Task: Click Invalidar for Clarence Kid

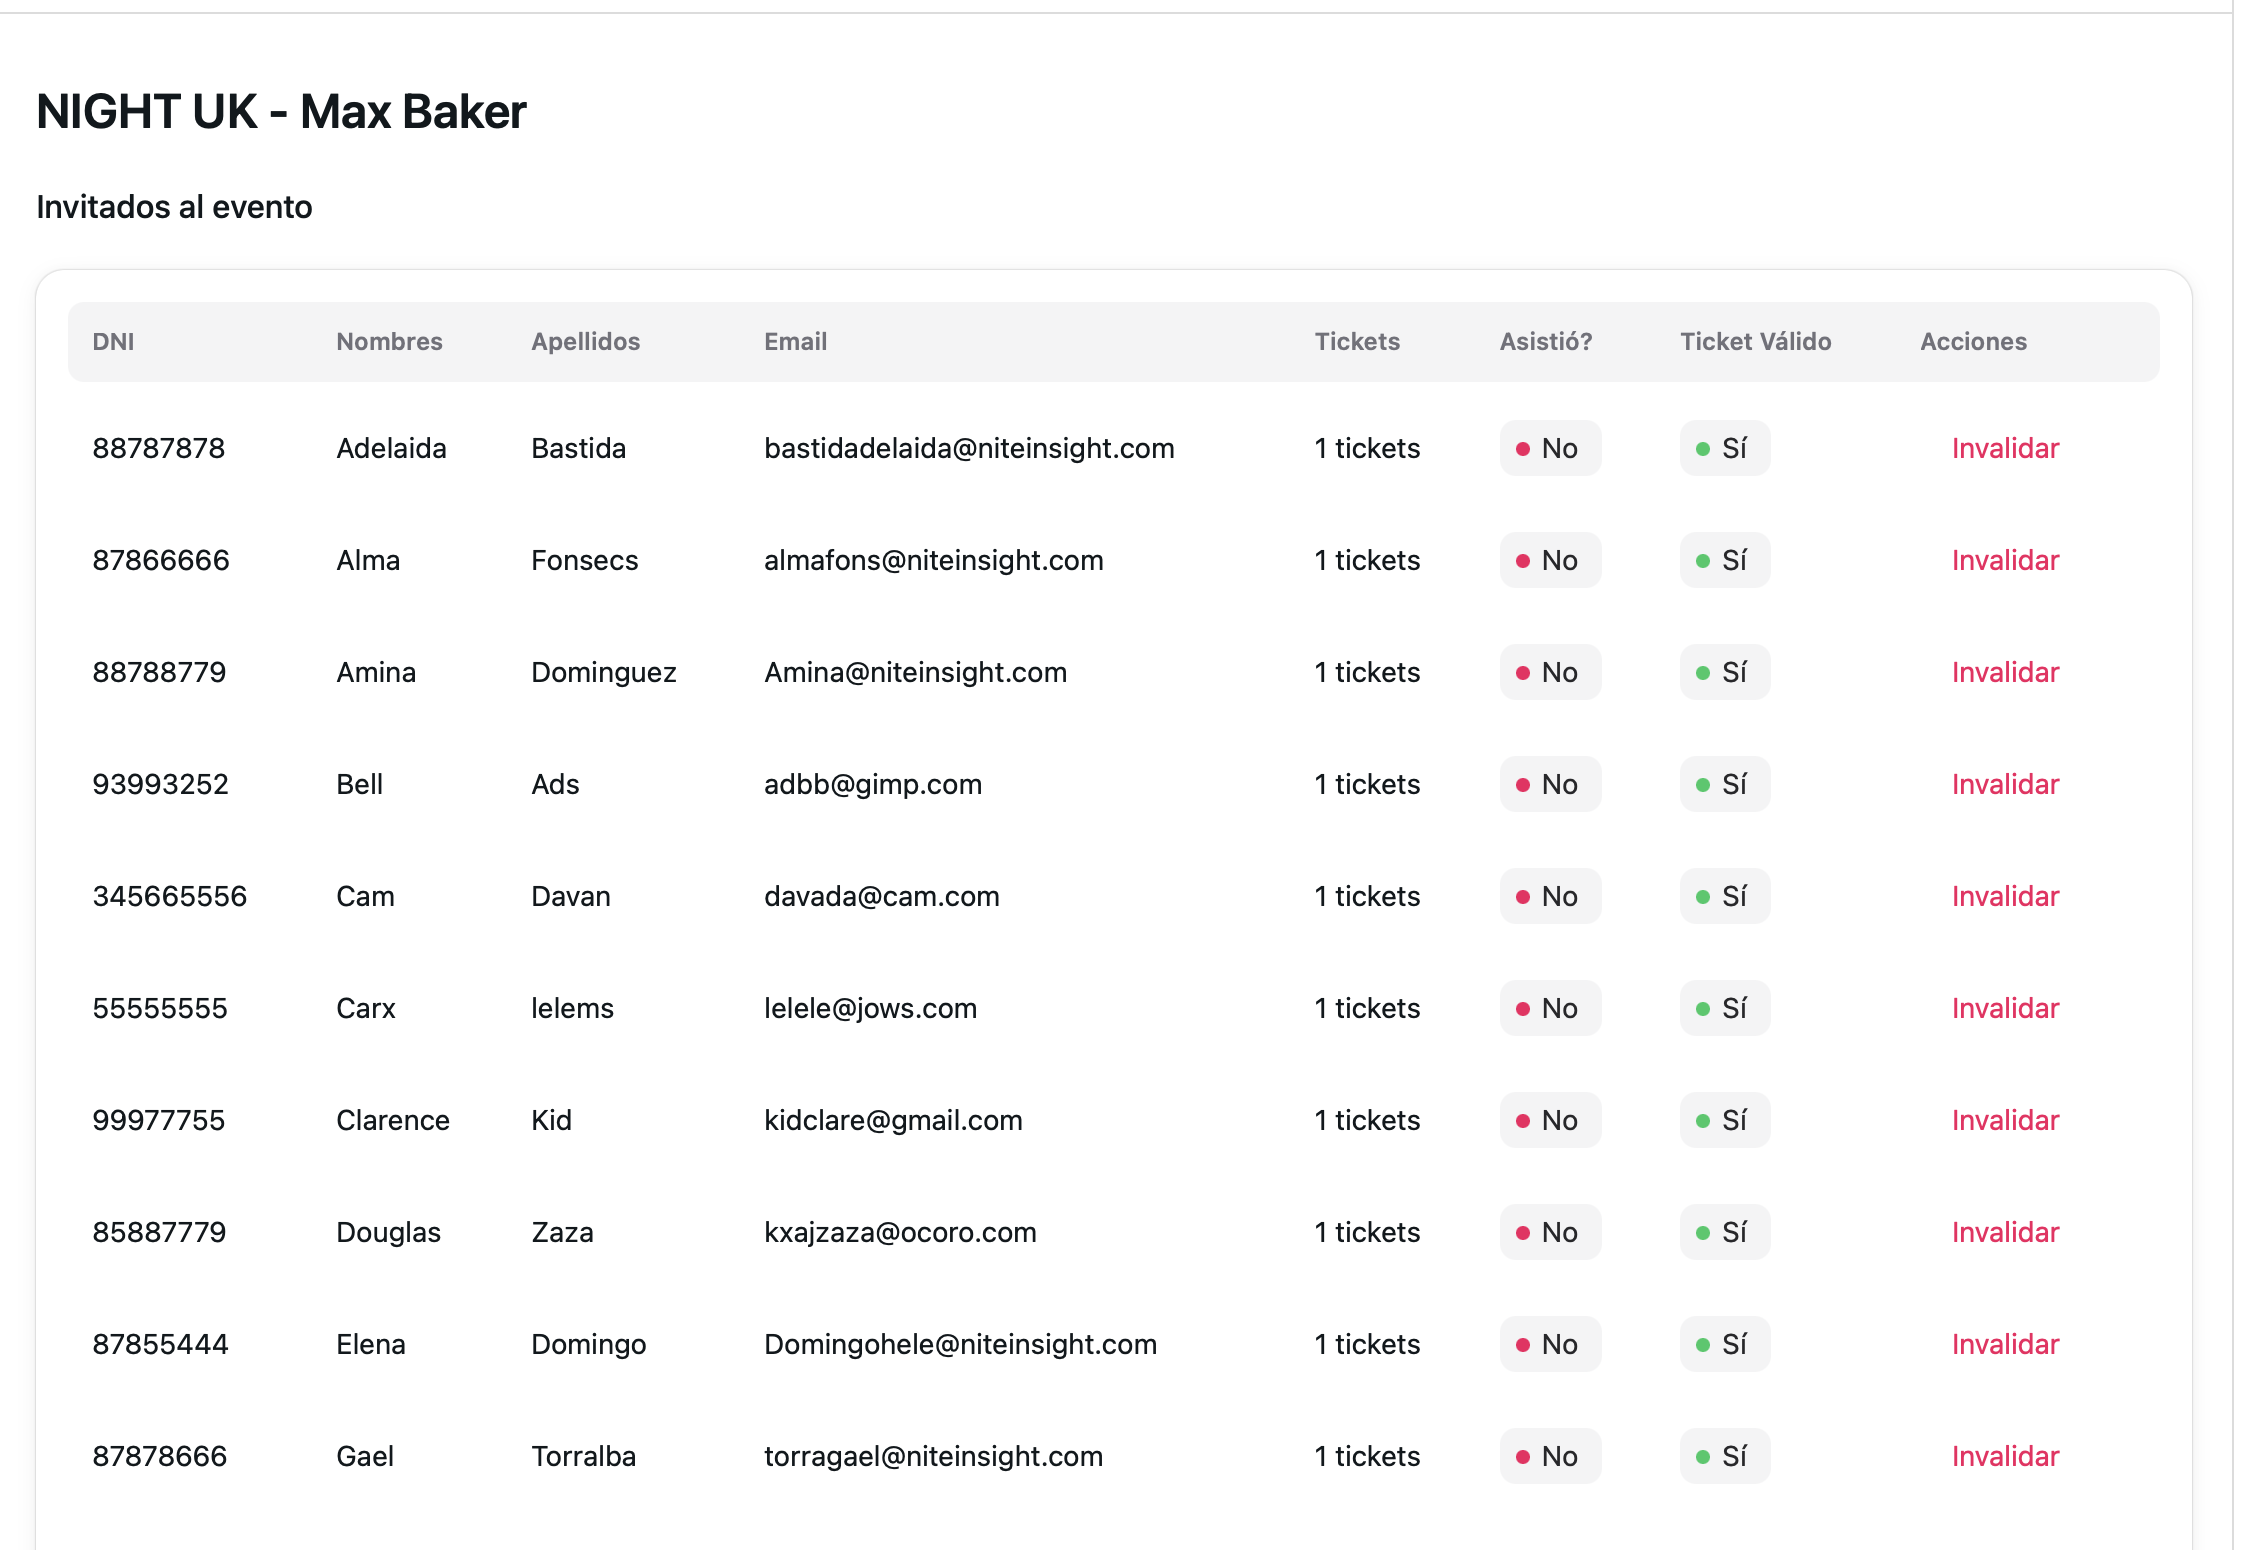Action: (x=2004, y=1120)
